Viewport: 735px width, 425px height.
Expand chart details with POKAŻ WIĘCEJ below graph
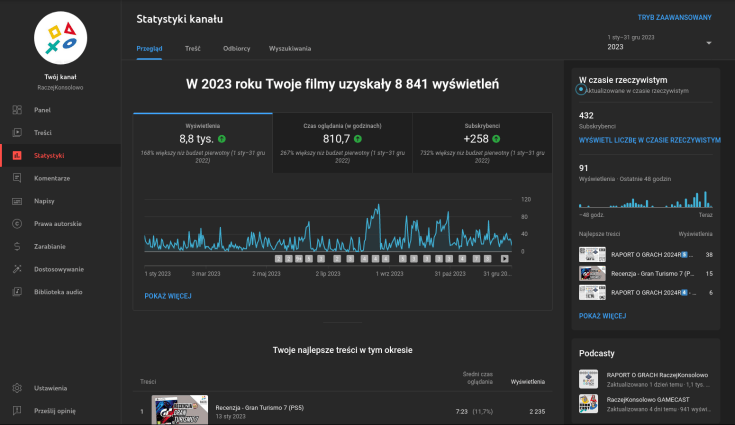click(168, 296)
